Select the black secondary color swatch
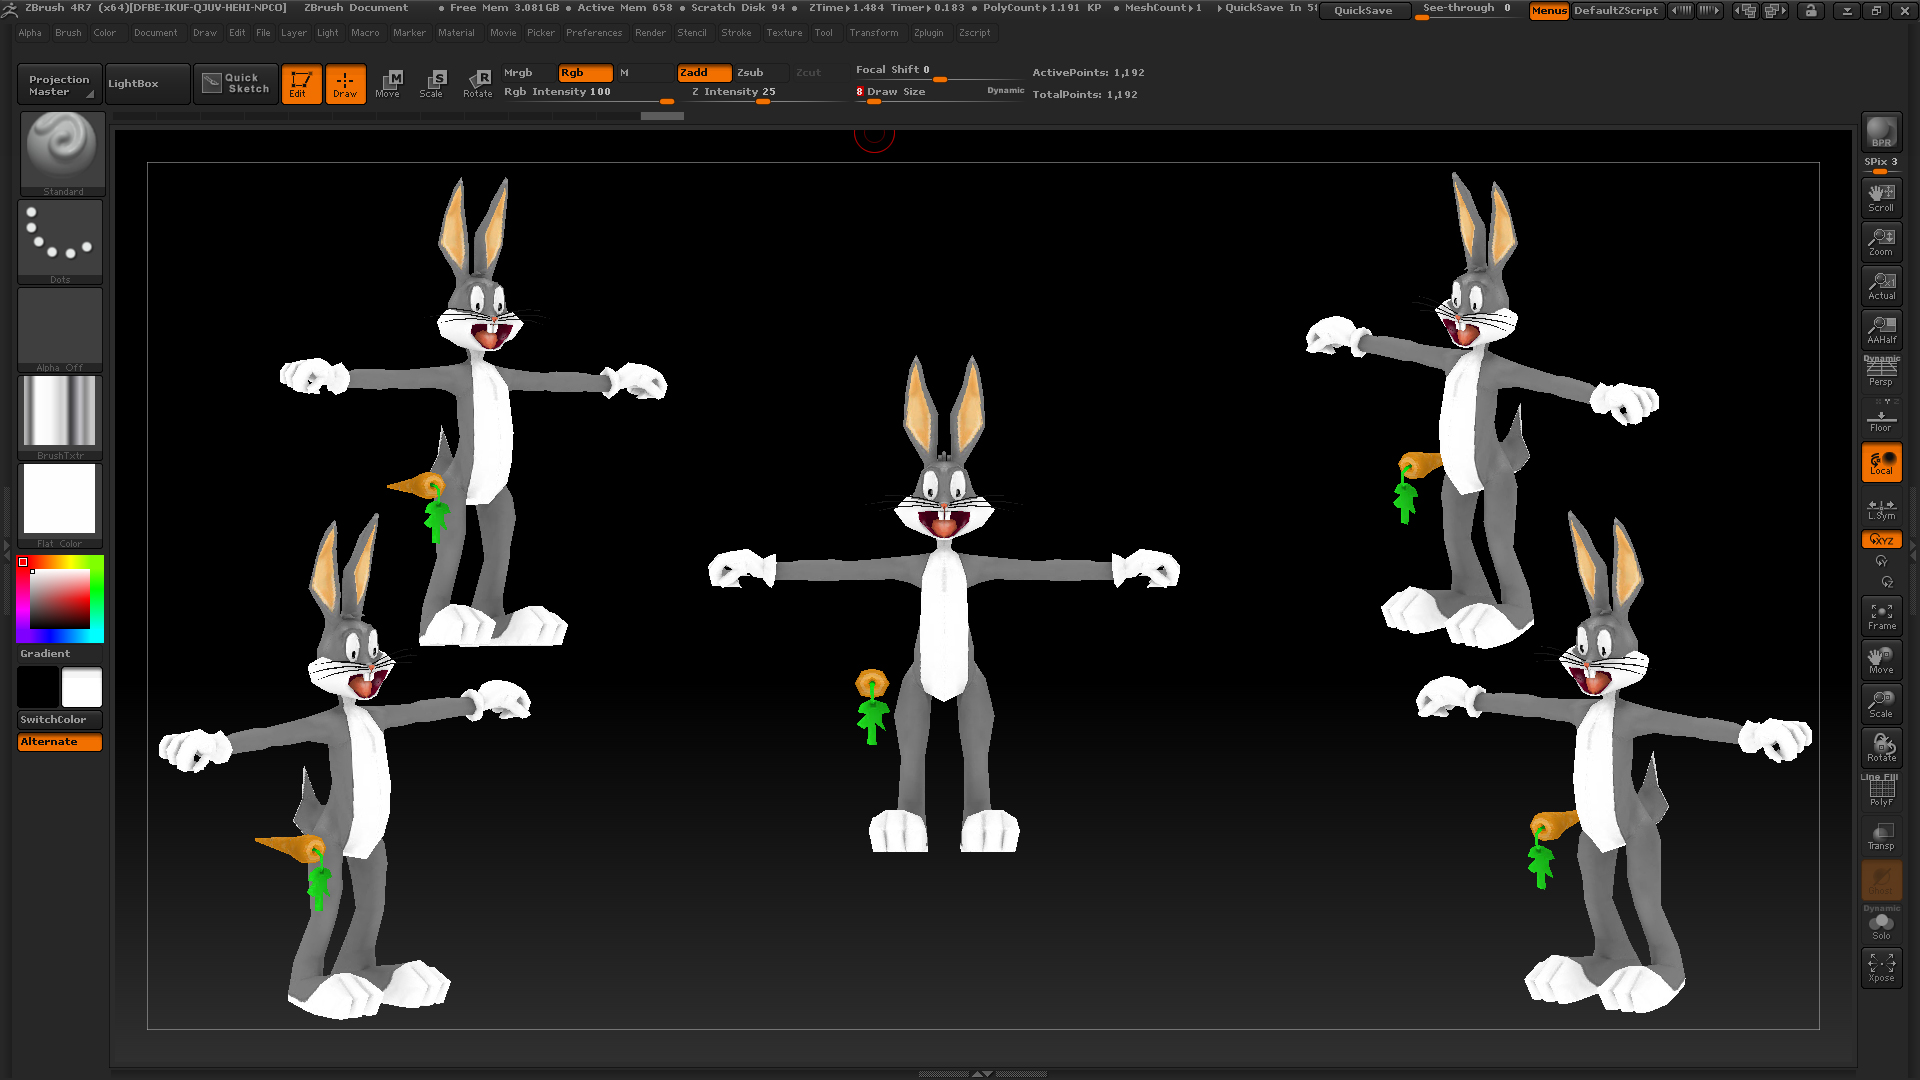1920x1080 pixels. click(38, 688)
